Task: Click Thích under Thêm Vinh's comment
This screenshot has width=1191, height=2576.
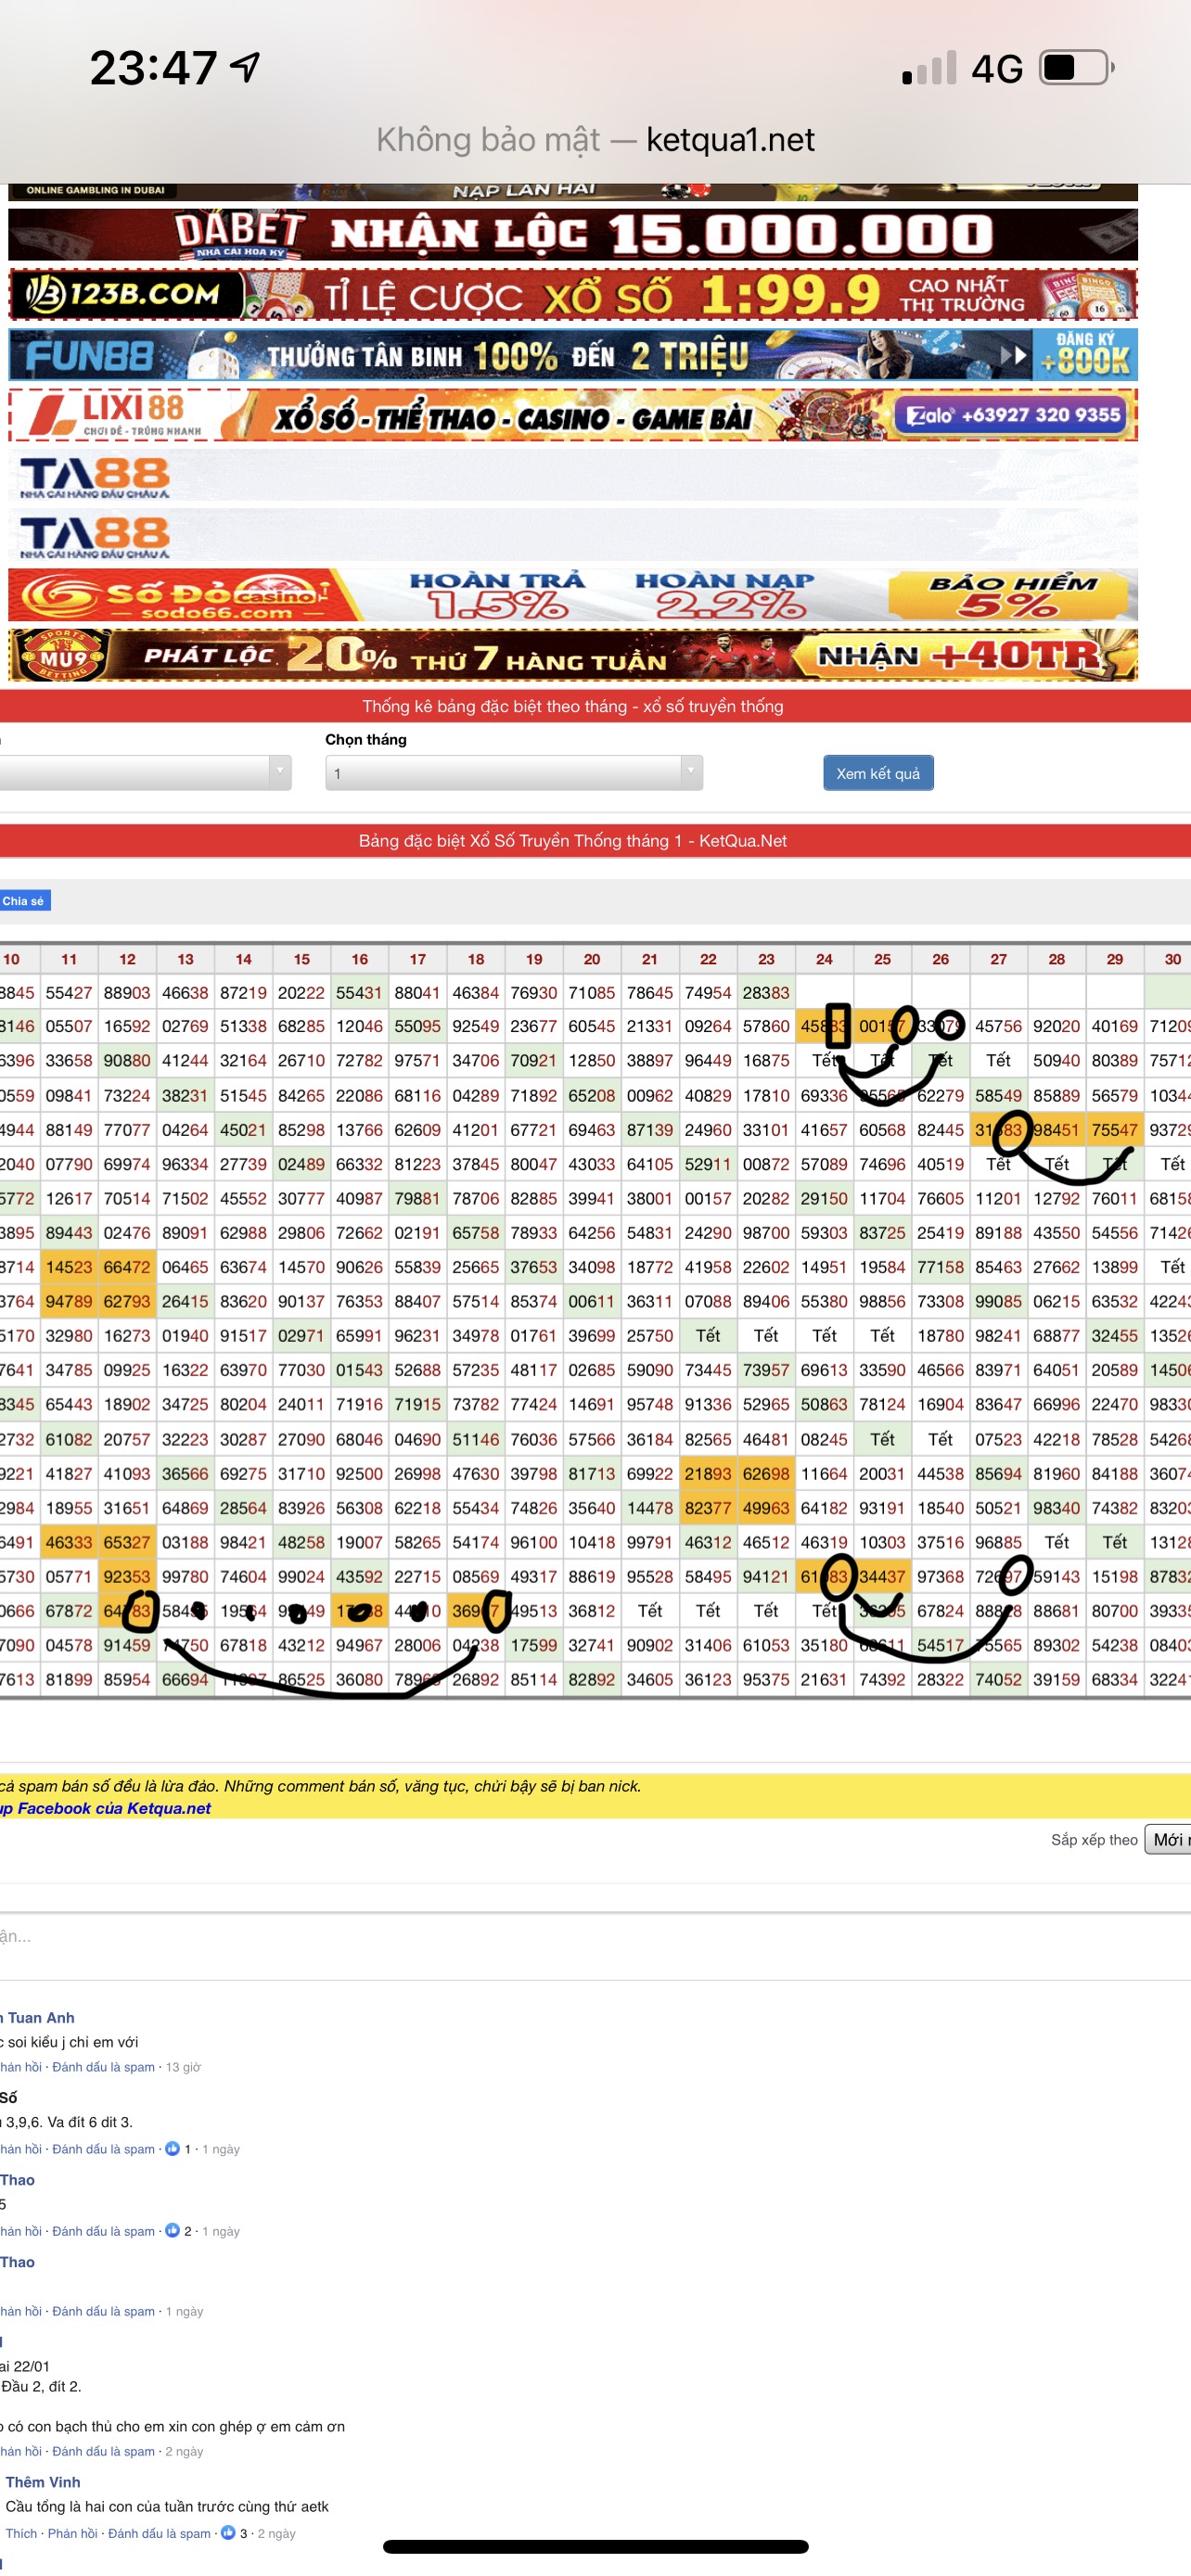Action: click(21, 2533)
